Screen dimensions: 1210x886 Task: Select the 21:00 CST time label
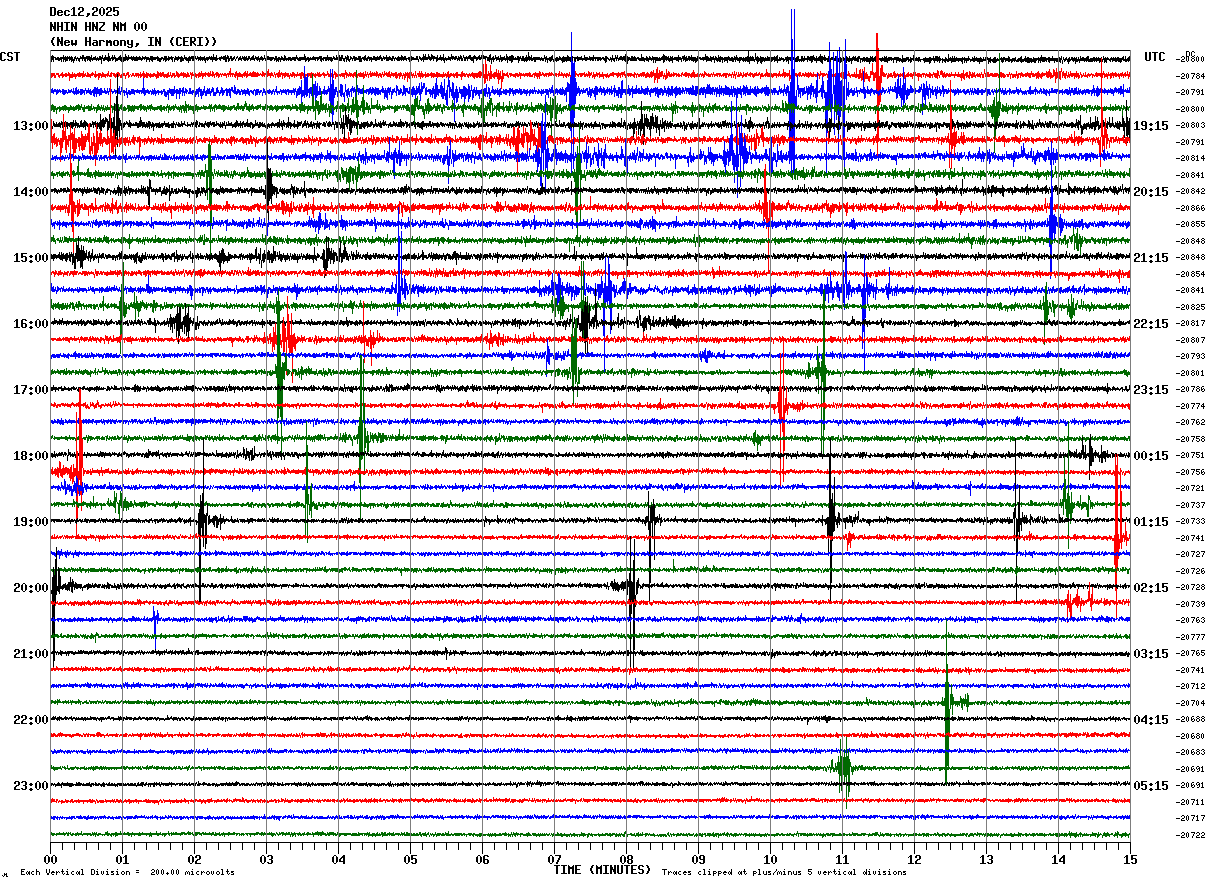[x=31, y=654]
